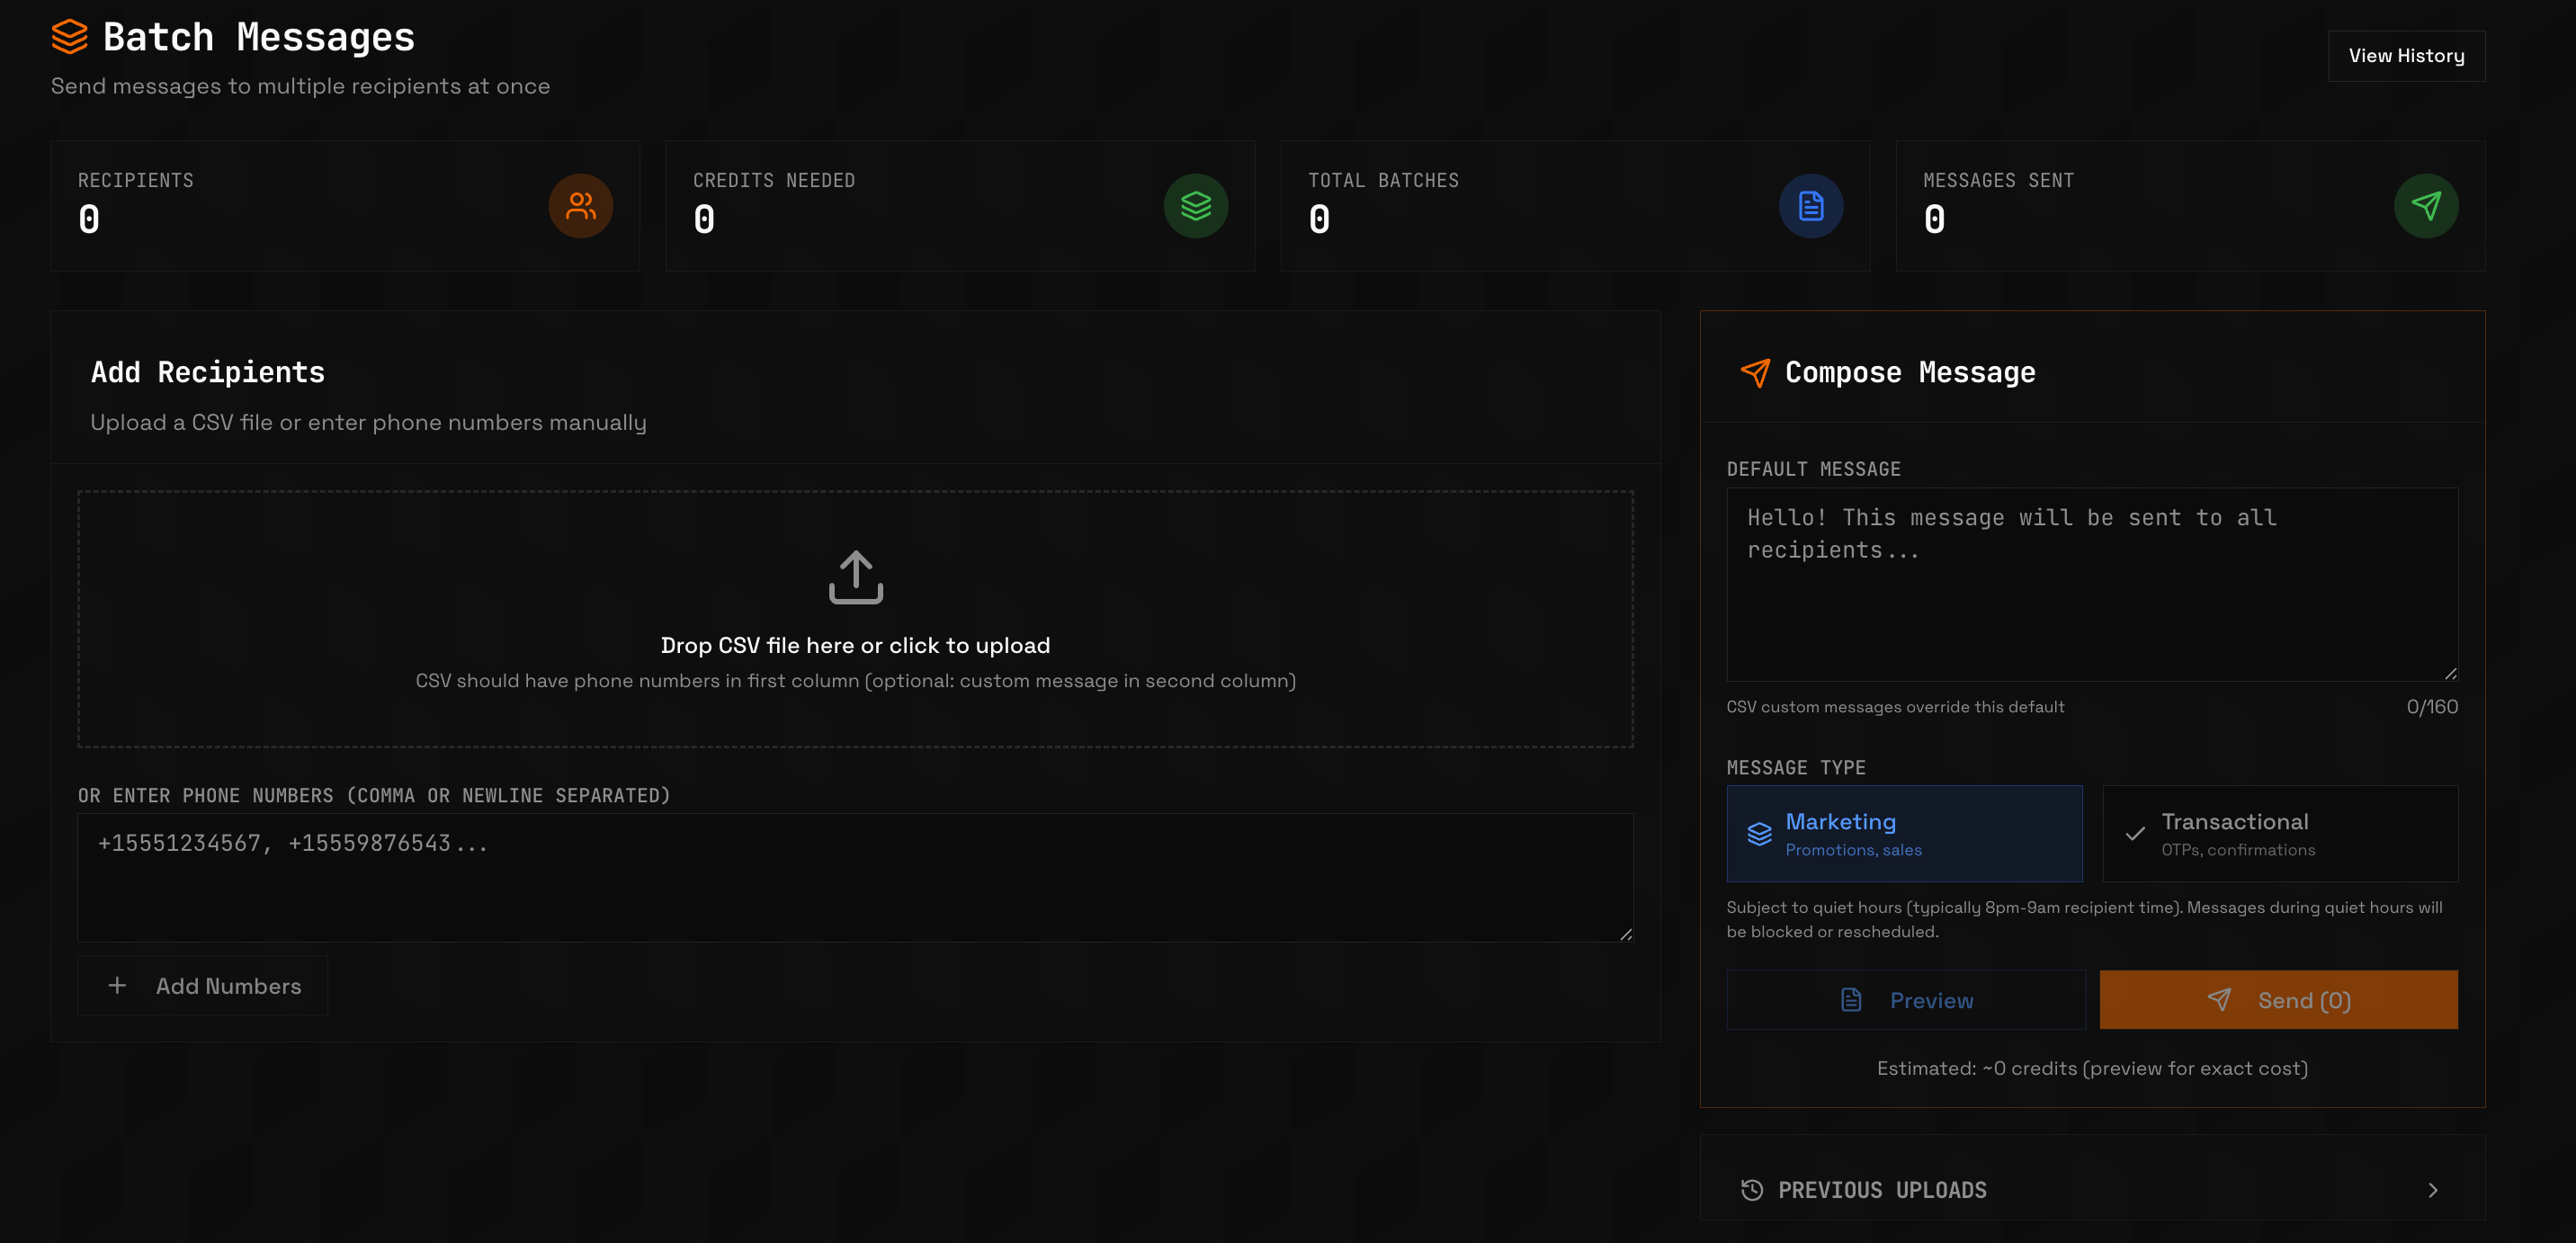
Task: Click the Default Message text box
Action: click(2091, 585)
